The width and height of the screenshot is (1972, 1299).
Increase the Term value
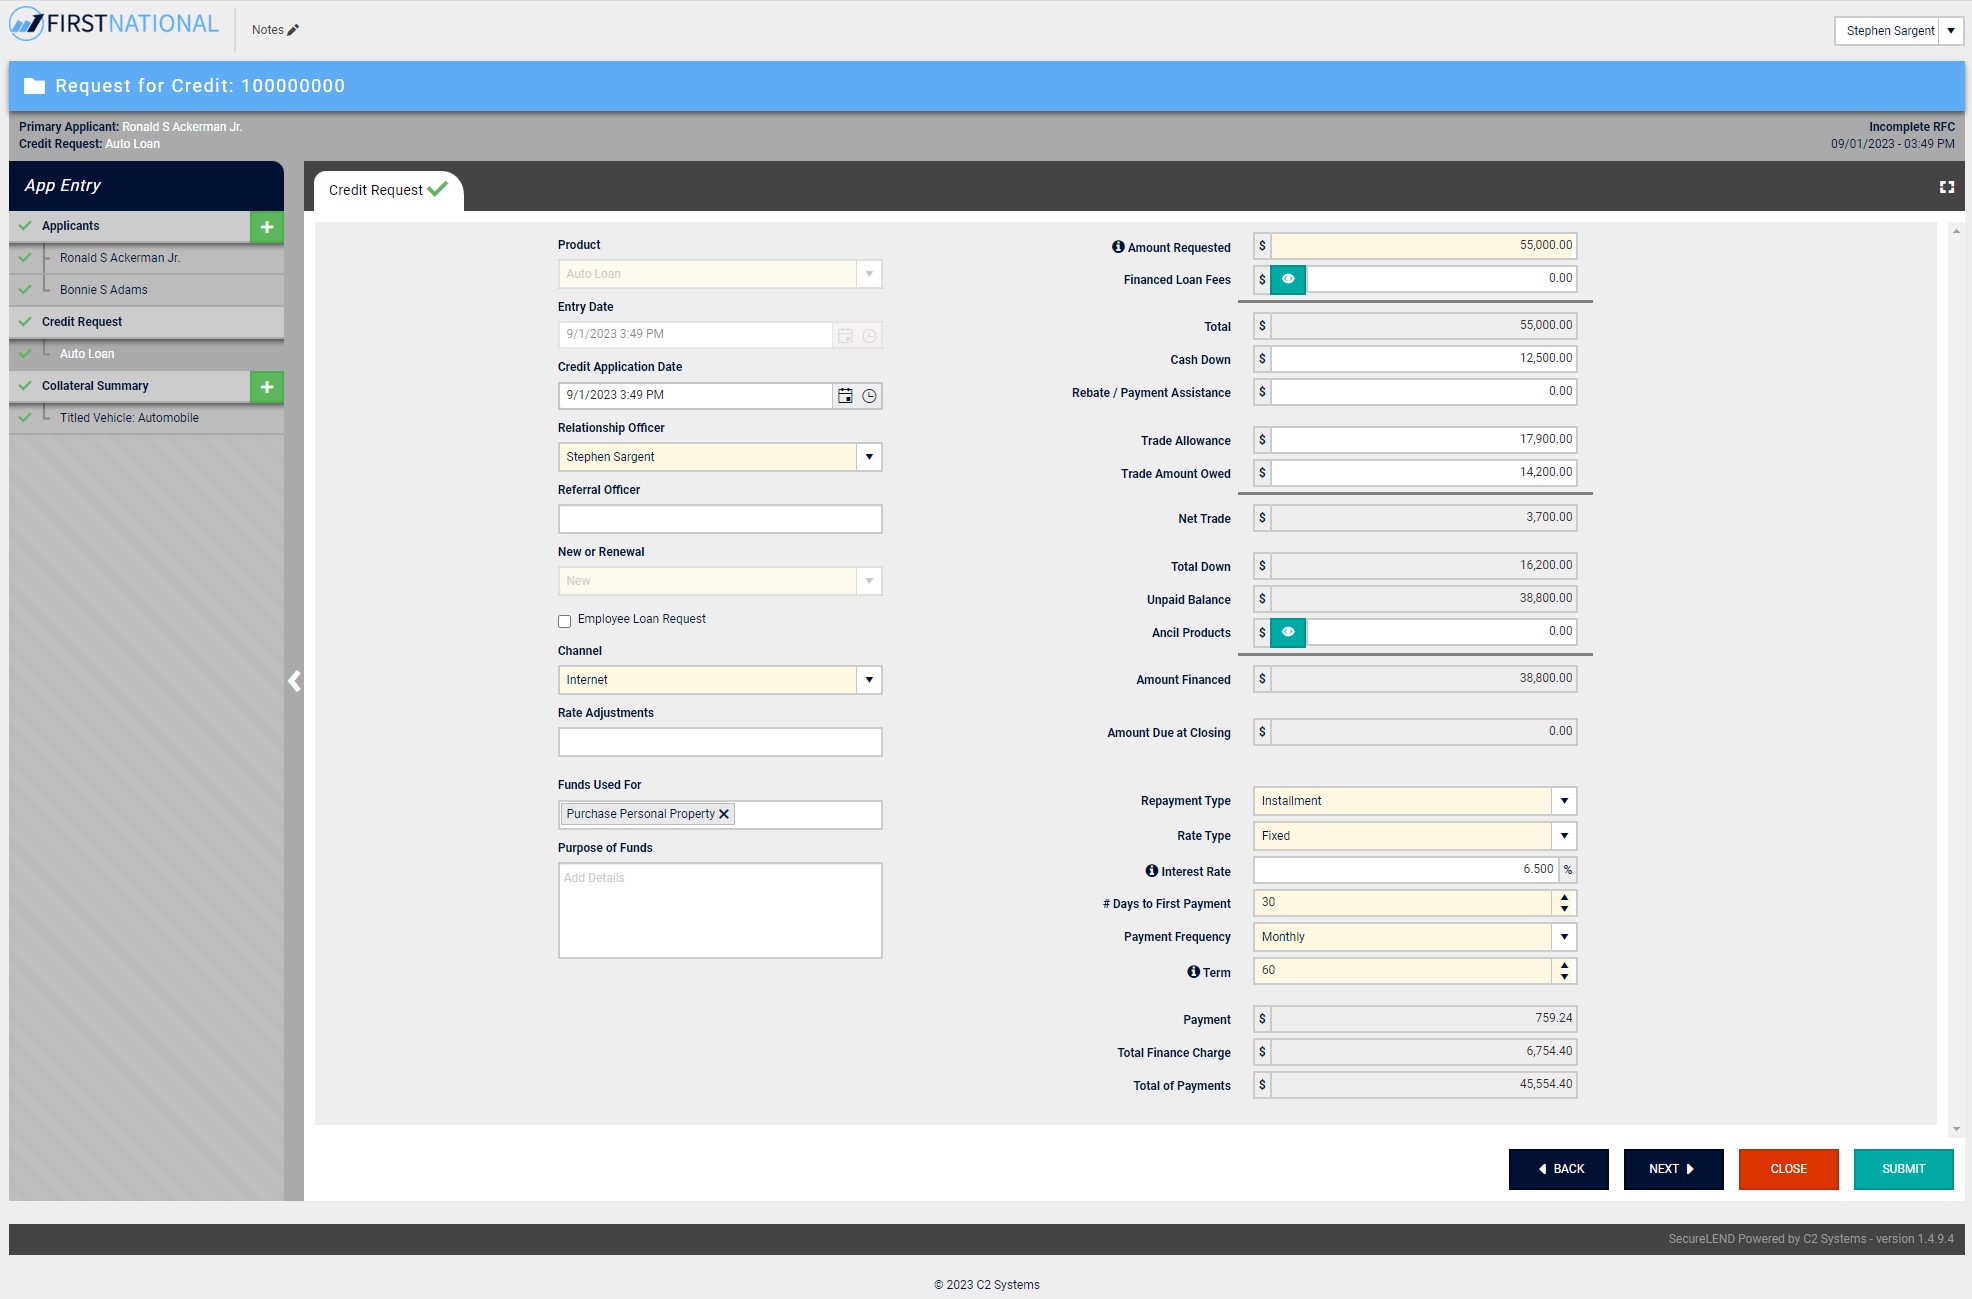pyautogui.click(x=1564, y=965)
